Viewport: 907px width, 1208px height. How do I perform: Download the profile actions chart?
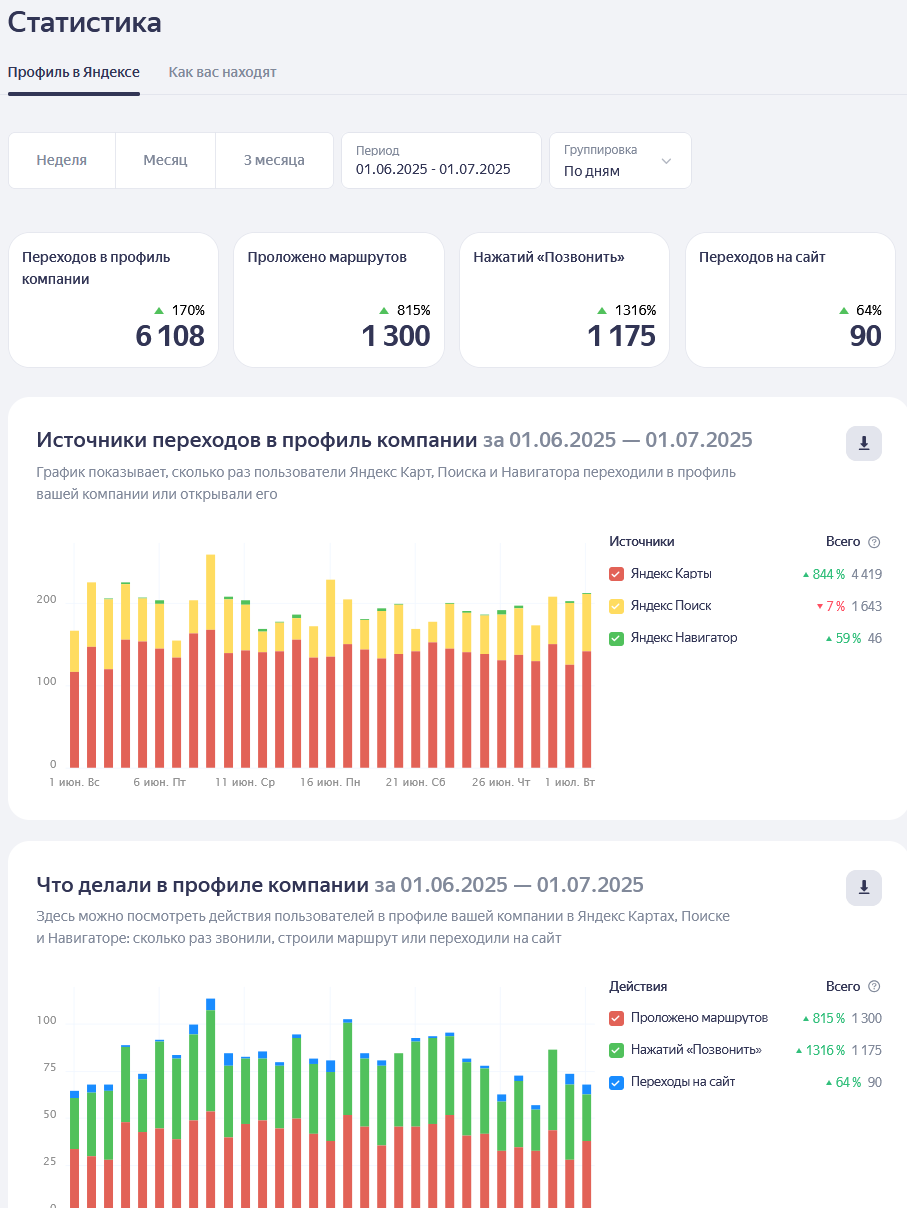coord(864,887)
